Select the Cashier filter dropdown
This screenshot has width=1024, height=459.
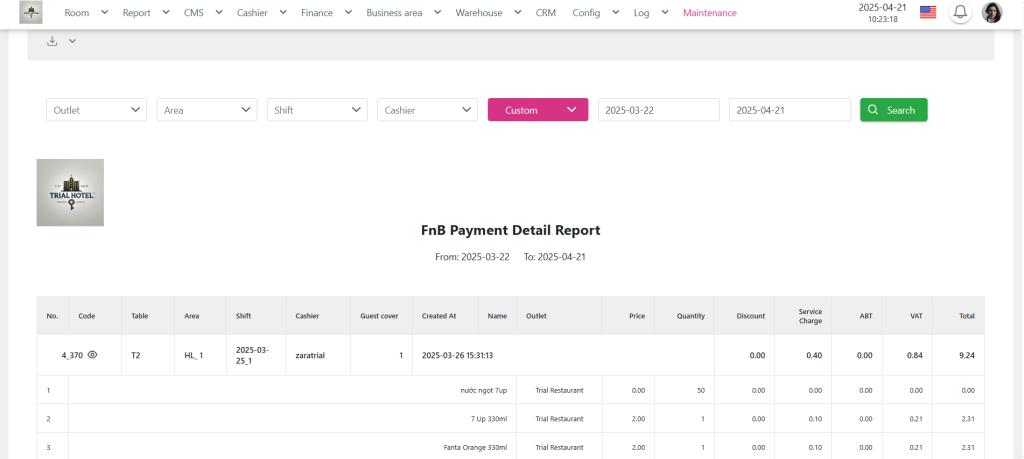pyautogui.click(x=426, y=110)
